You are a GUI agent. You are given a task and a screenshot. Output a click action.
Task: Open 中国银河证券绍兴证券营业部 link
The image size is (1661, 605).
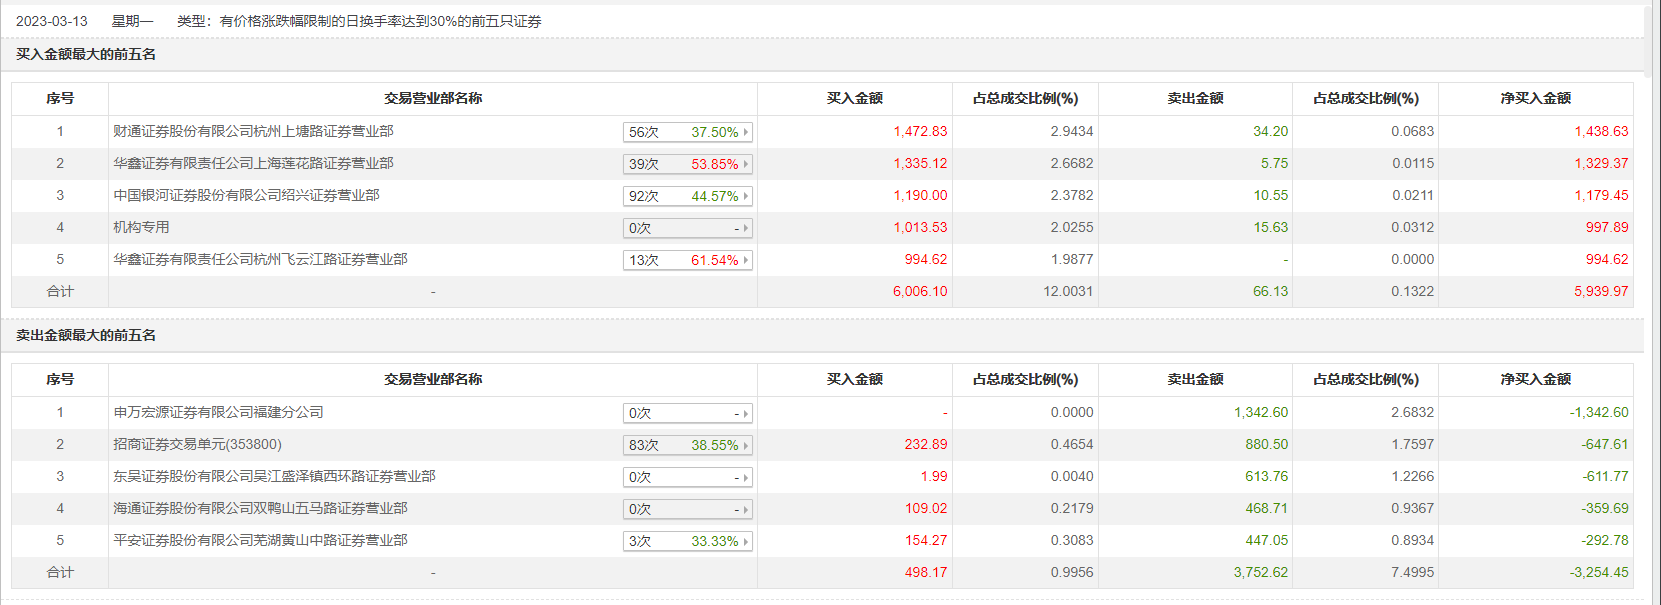click(x=246, y=195)
